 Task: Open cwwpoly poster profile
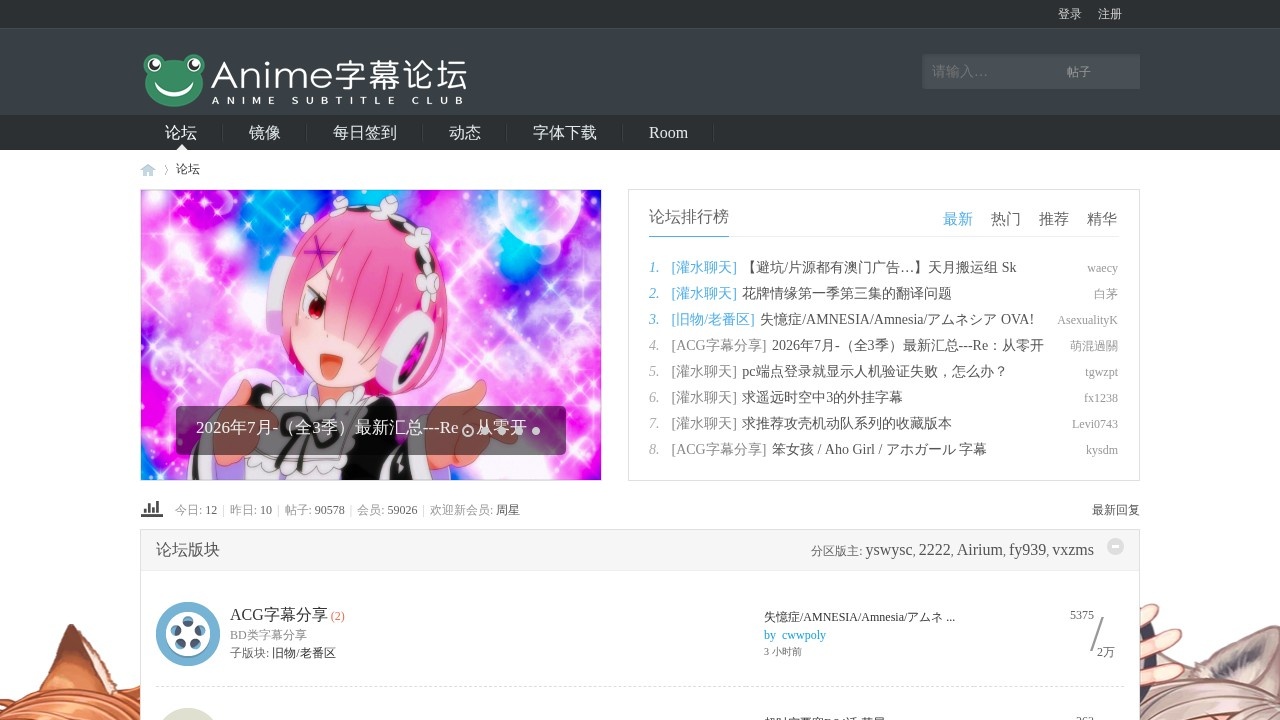coord(804,635)
